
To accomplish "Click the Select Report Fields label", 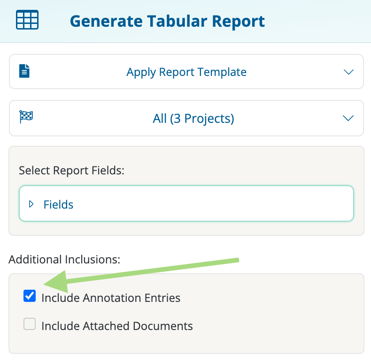I will 71,170.
